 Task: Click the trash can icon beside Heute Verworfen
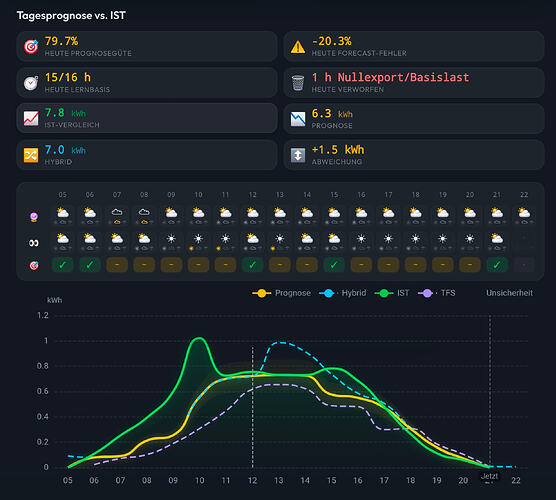click(298, 83)
